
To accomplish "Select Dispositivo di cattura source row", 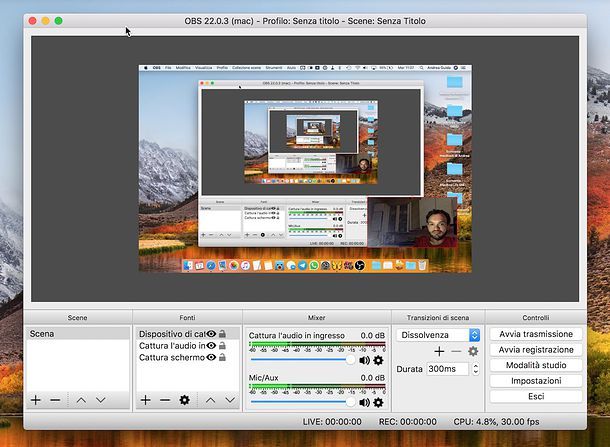I will pyautogui.click(x=187, y=334).
